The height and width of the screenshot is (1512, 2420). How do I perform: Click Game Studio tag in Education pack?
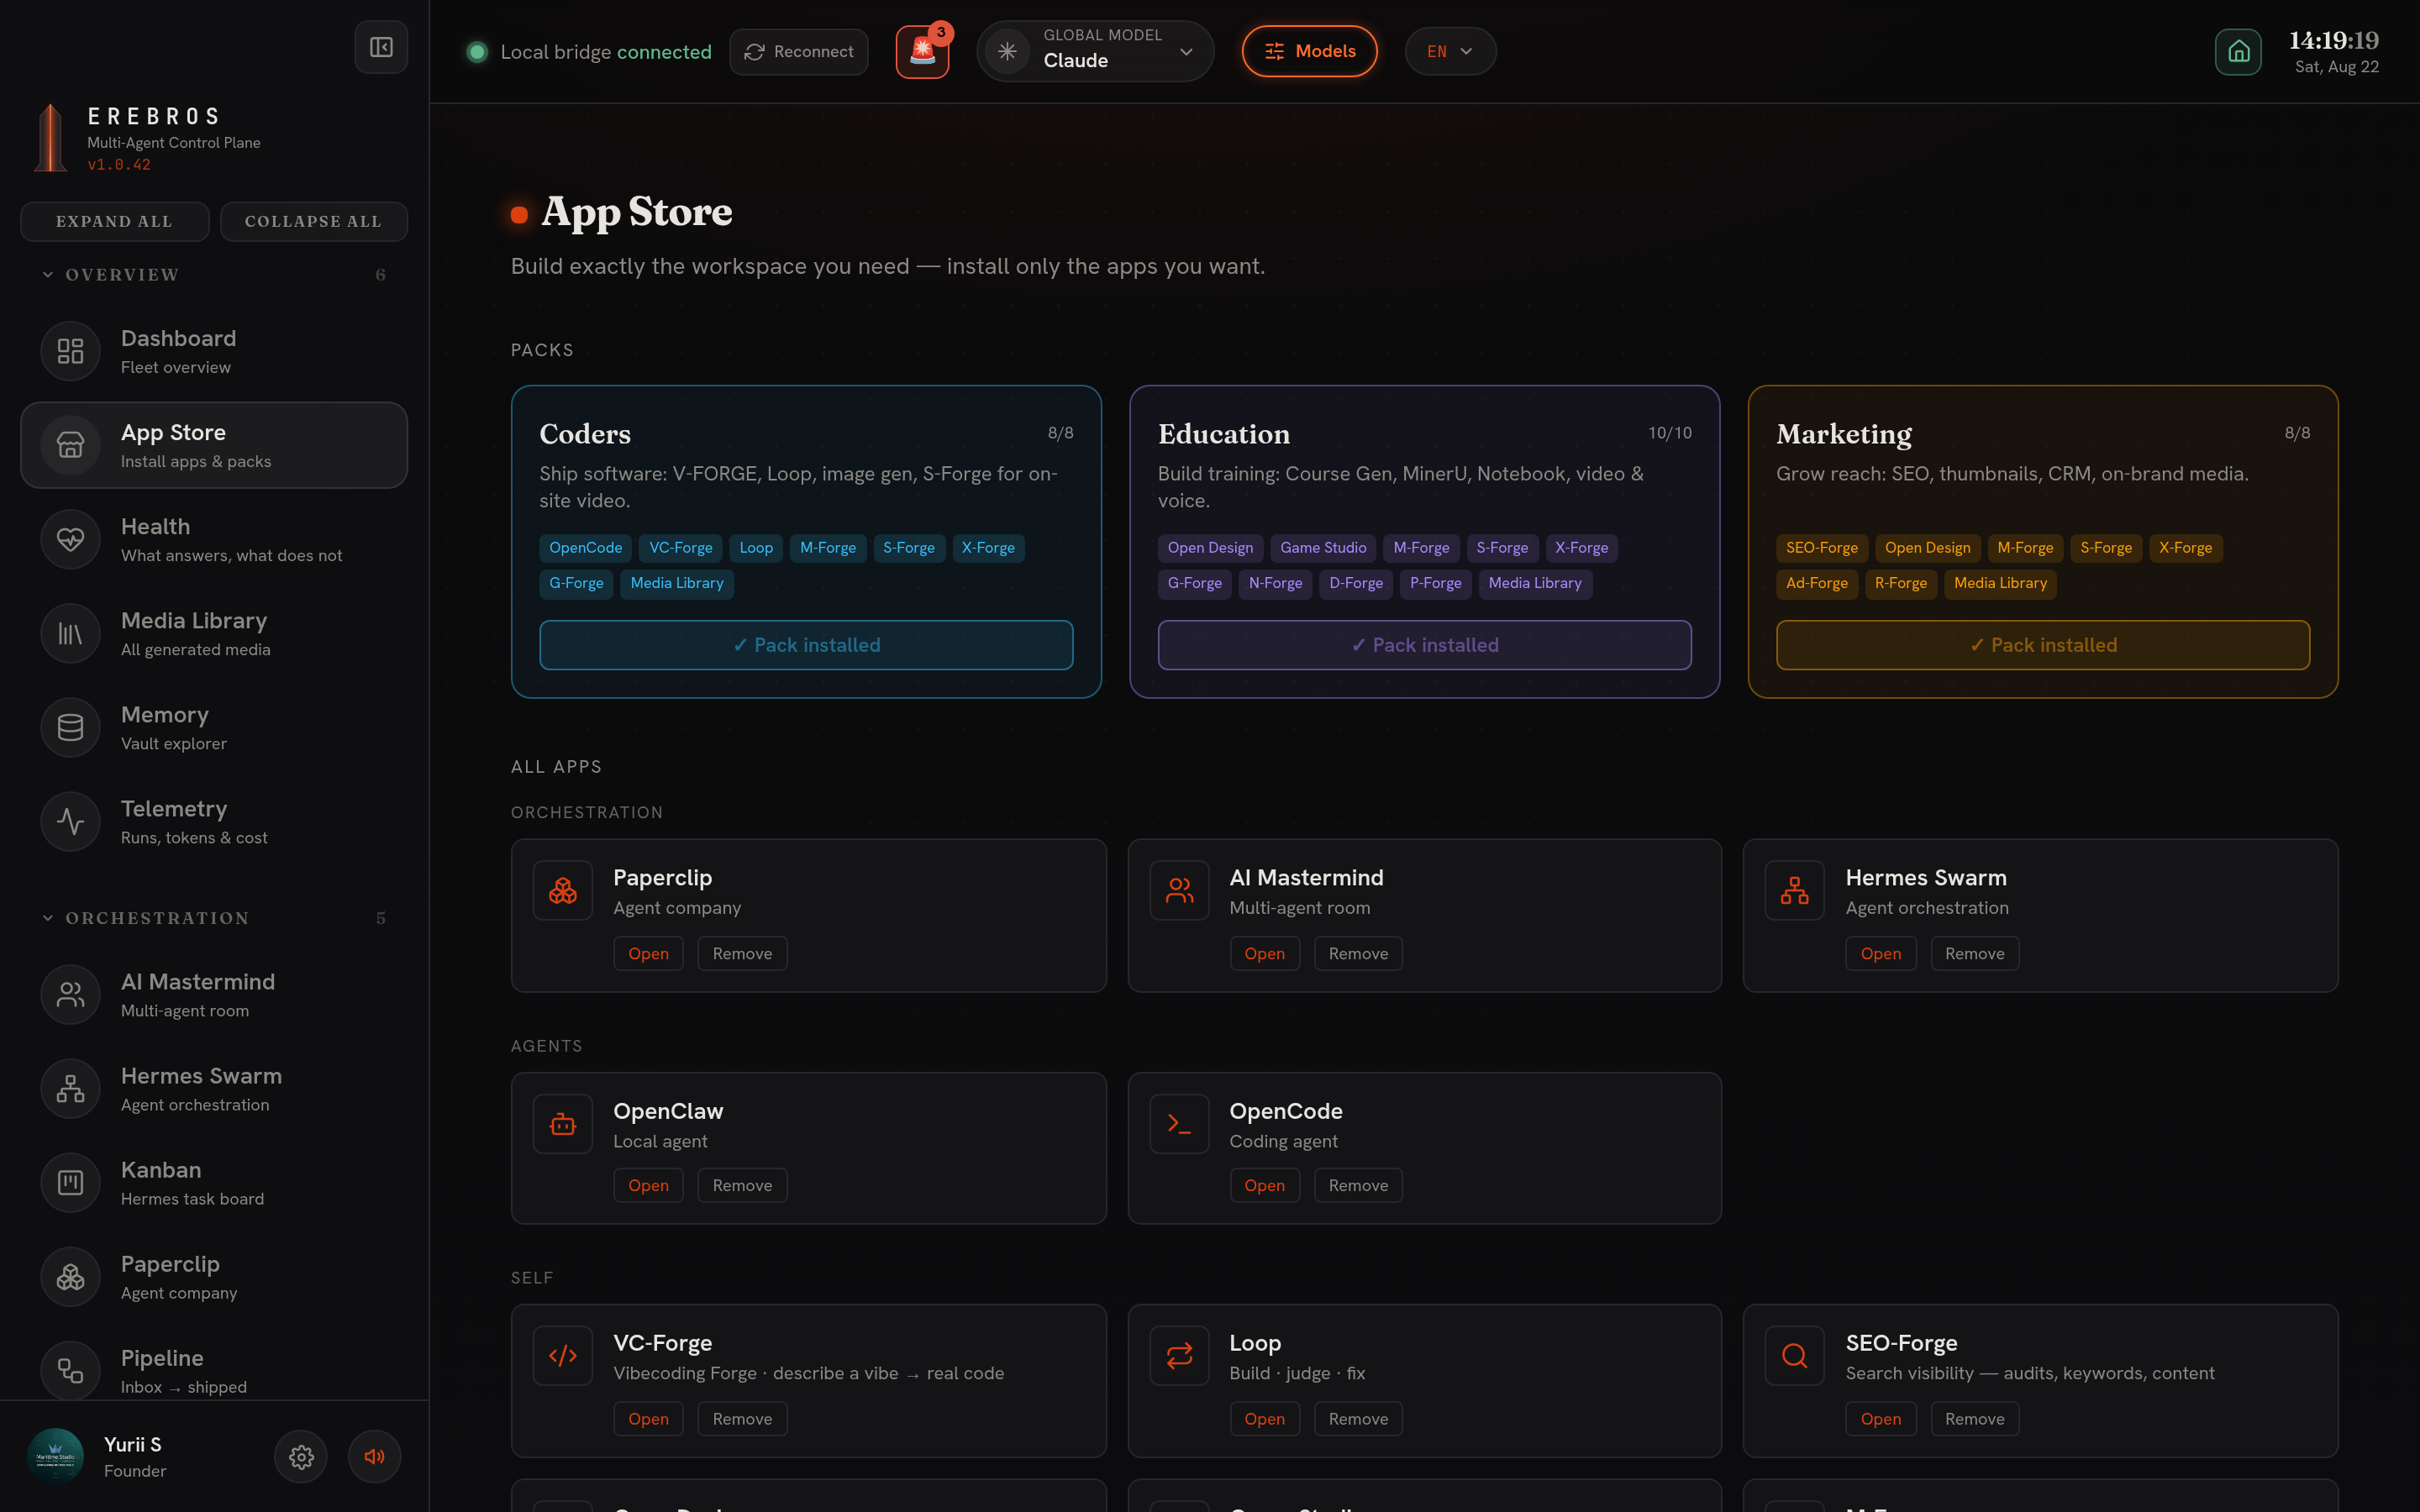pyautogui.click(x=1323, y=548)
